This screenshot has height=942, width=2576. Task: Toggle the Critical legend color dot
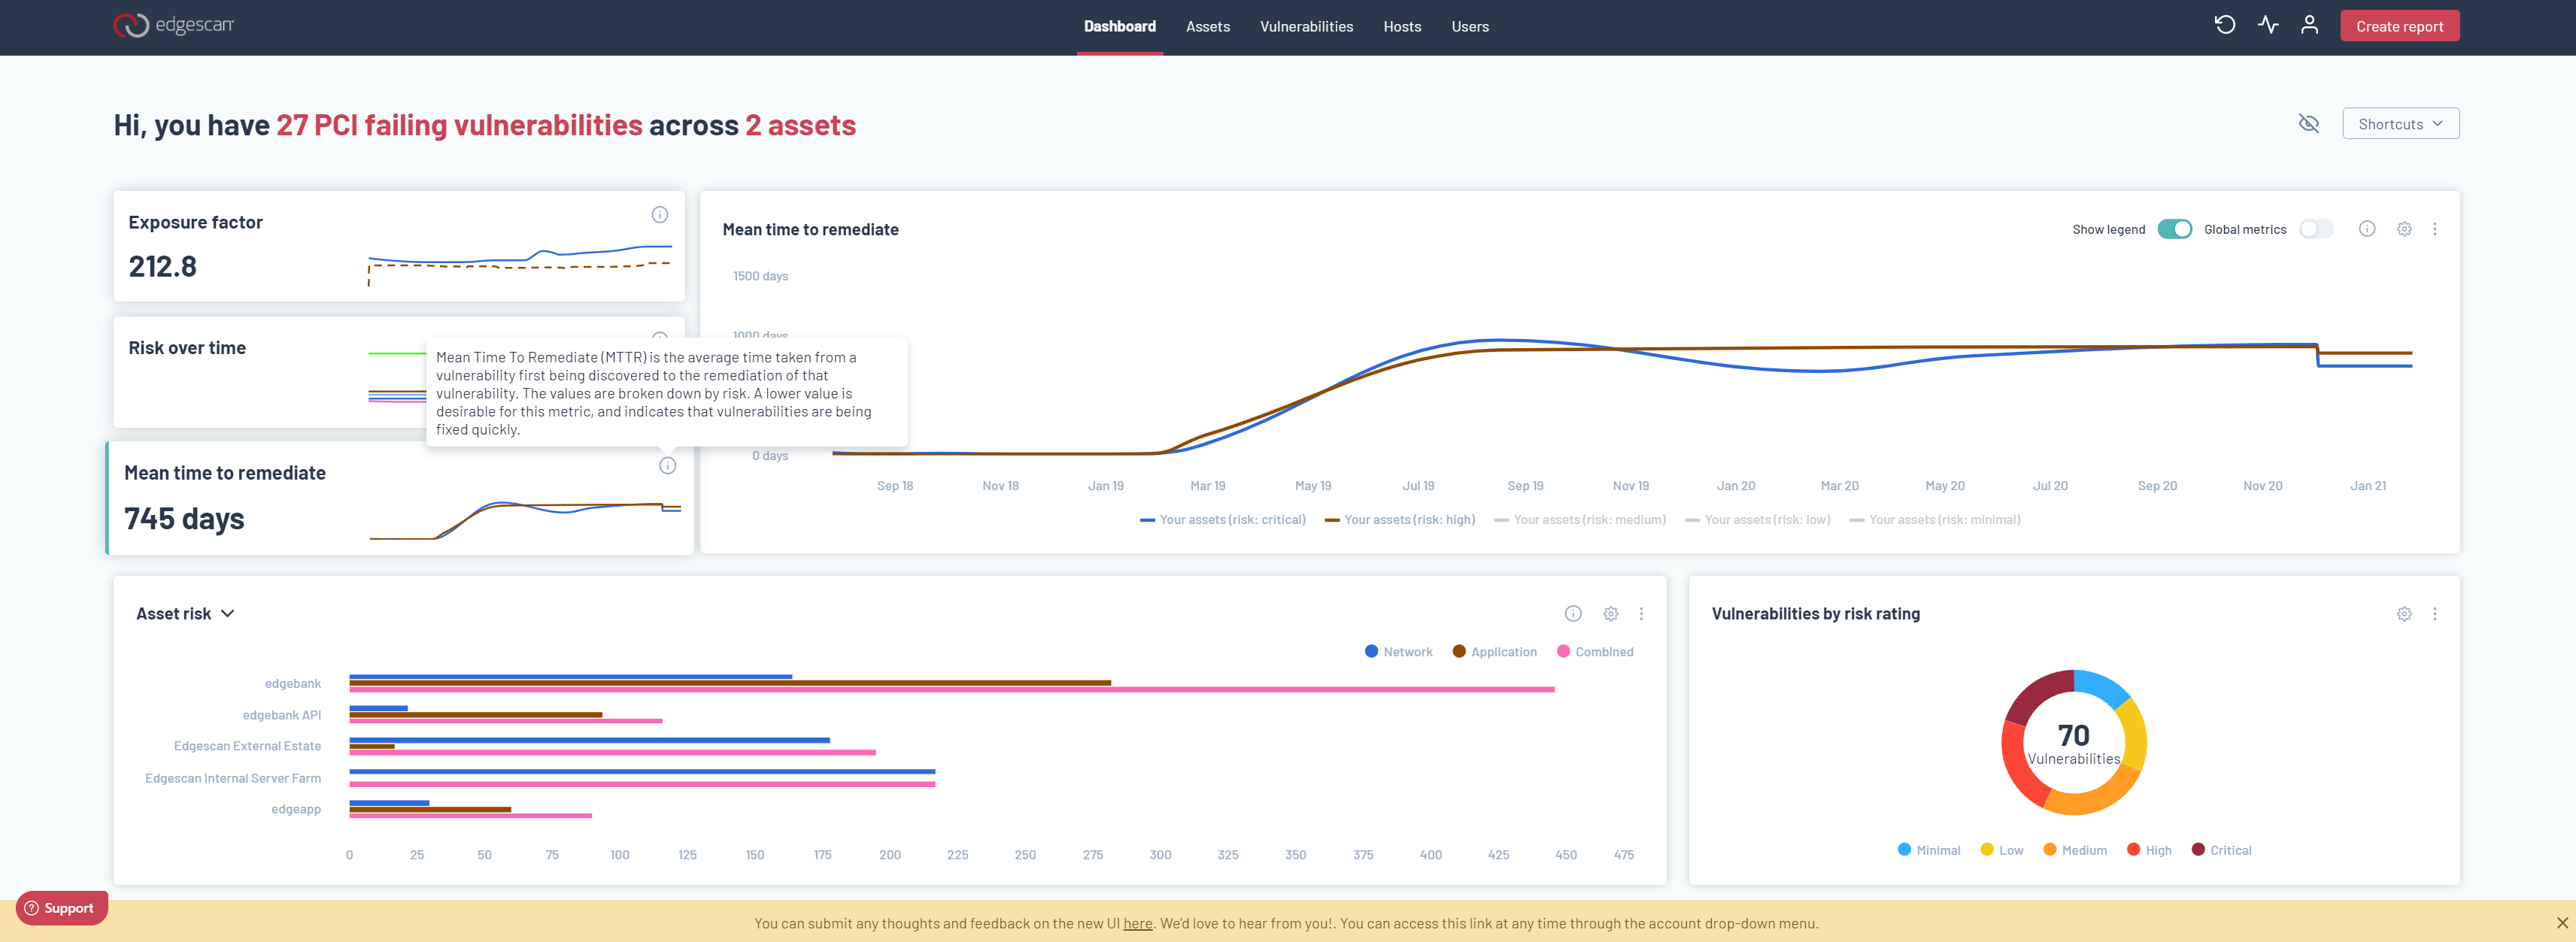(x=2198, y=850)
